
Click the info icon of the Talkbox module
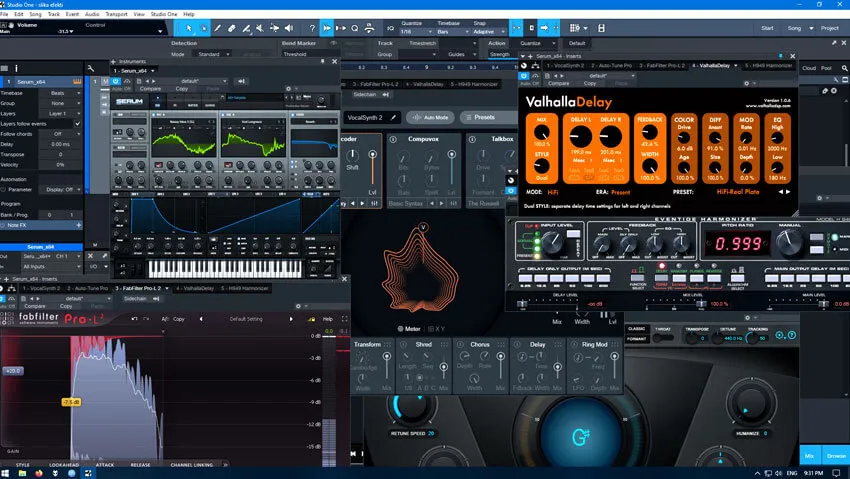(472, 139)
